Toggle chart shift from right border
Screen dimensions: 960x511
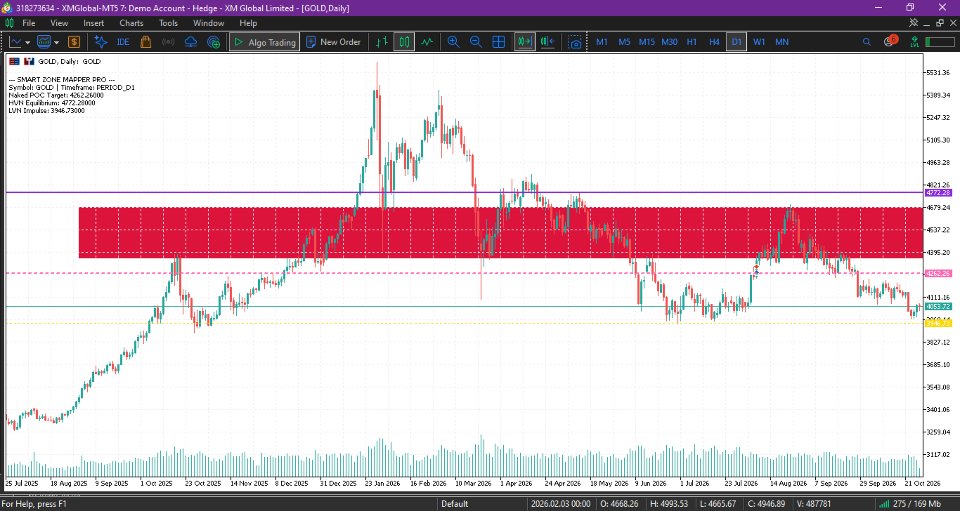point(547,42)
